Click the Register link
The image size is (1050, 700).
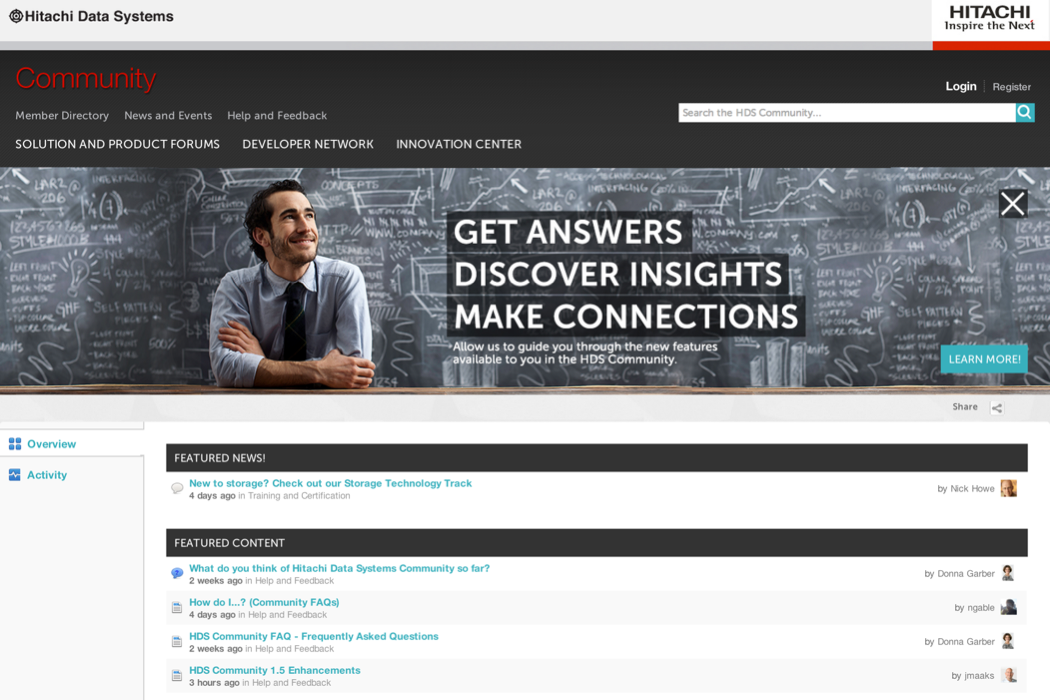(1012, 87)
